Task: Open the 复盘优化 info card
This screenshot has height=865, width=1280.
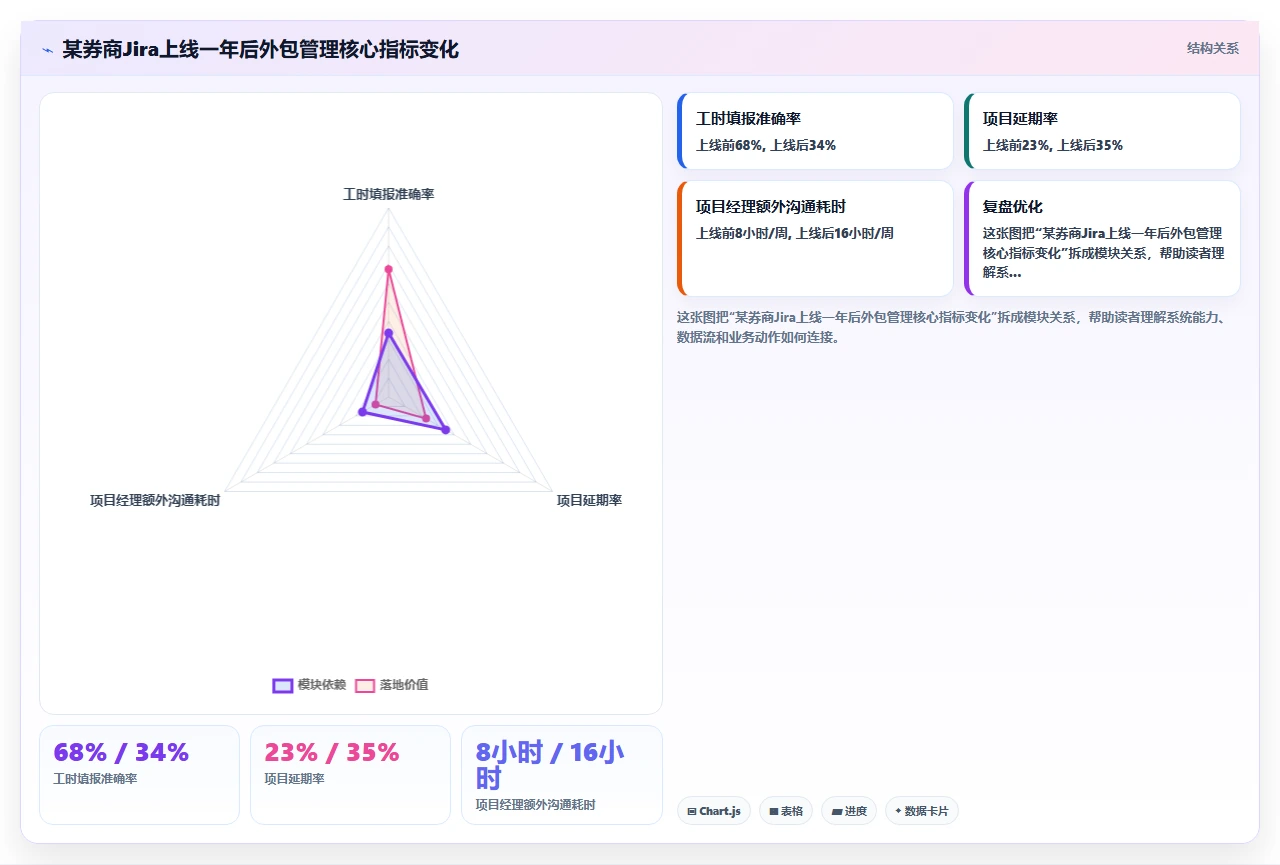Action: click(1102, 238)
